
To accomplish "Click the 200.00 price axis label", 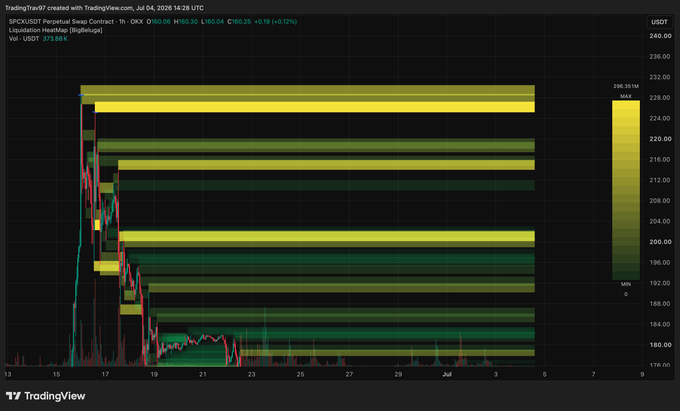I will click(660, 242).
